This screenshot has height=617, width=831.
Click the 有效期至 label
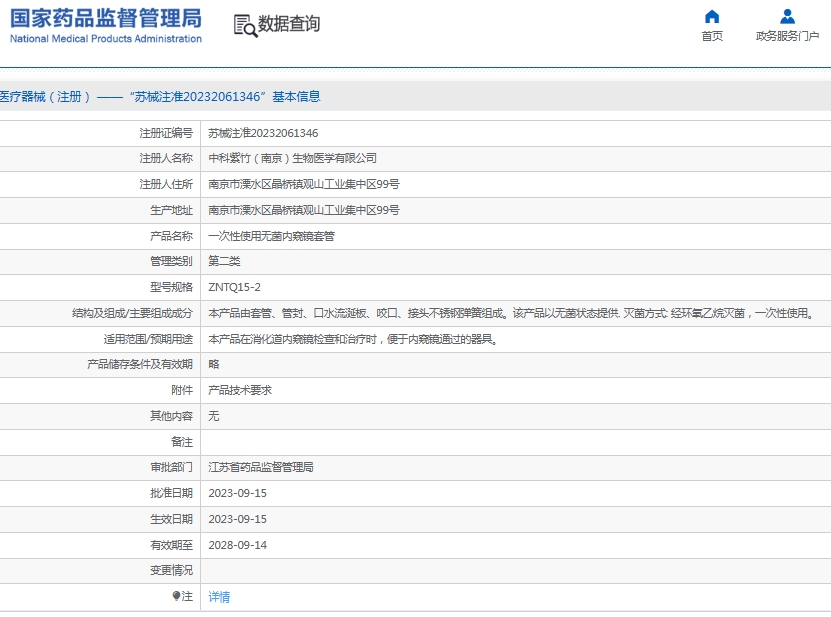coord(171,544)
